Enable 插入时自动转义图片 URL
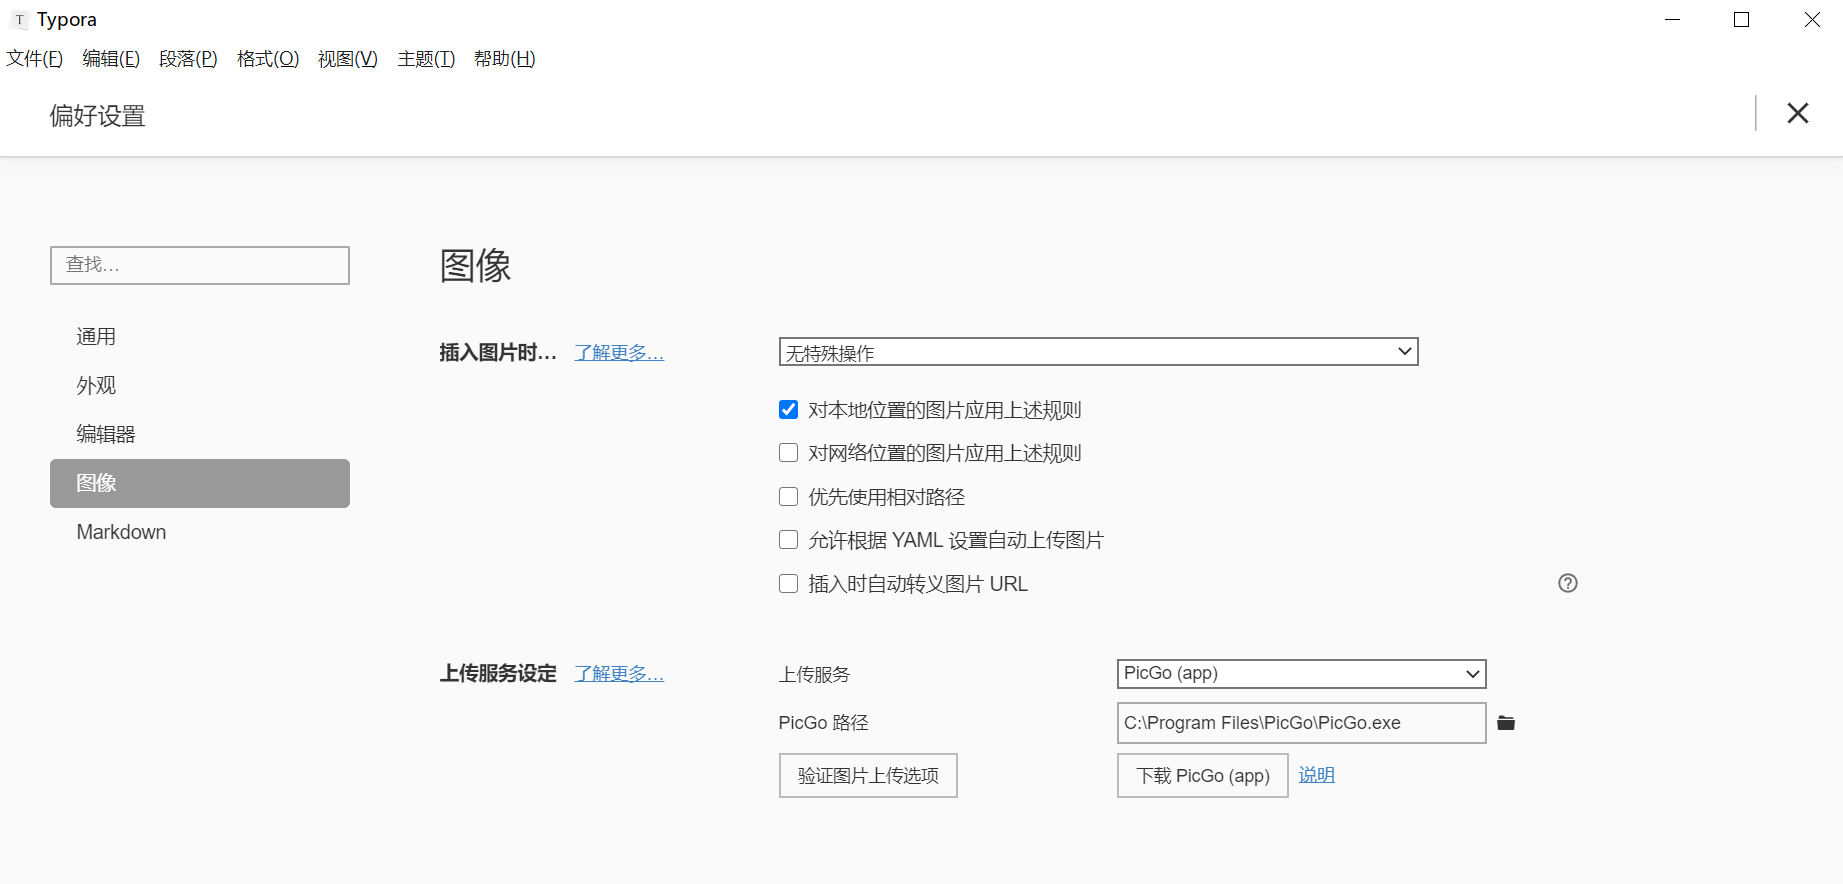 [788, 584]
